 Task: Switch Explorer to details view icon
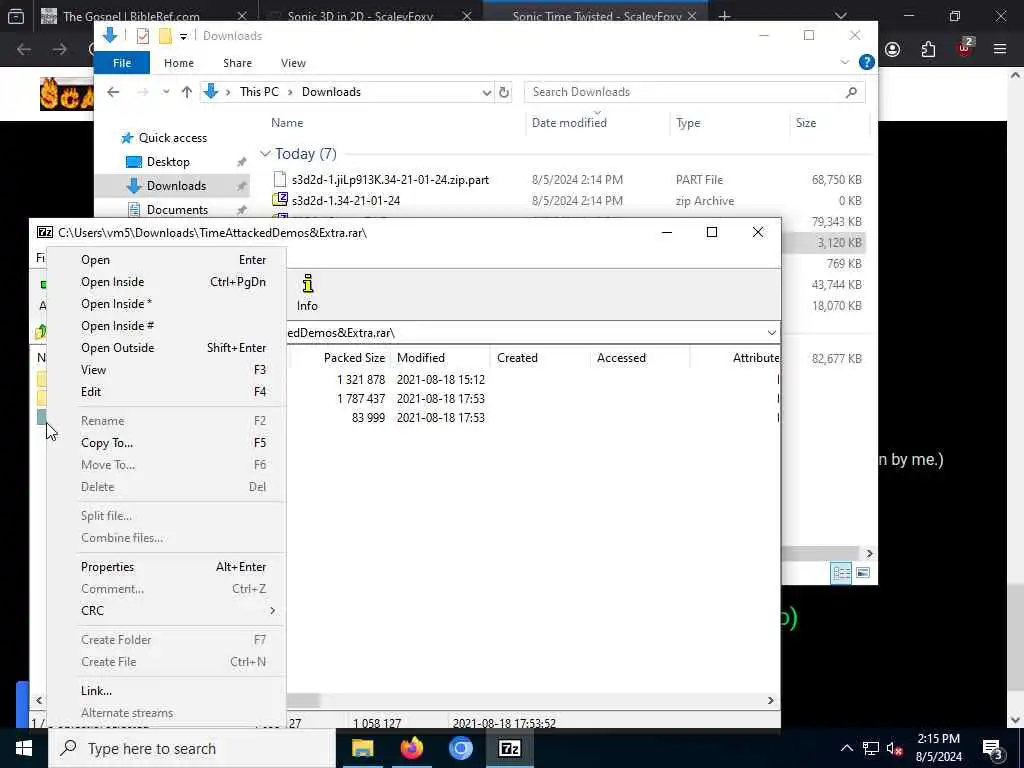click(841, 573)
